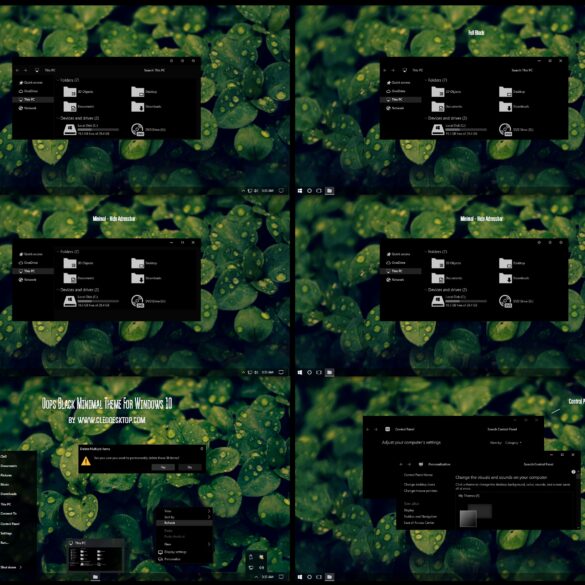Open Documents folder icon in Full Black Explorer
The width and height of the screenshot is (585, 585).
438,106
